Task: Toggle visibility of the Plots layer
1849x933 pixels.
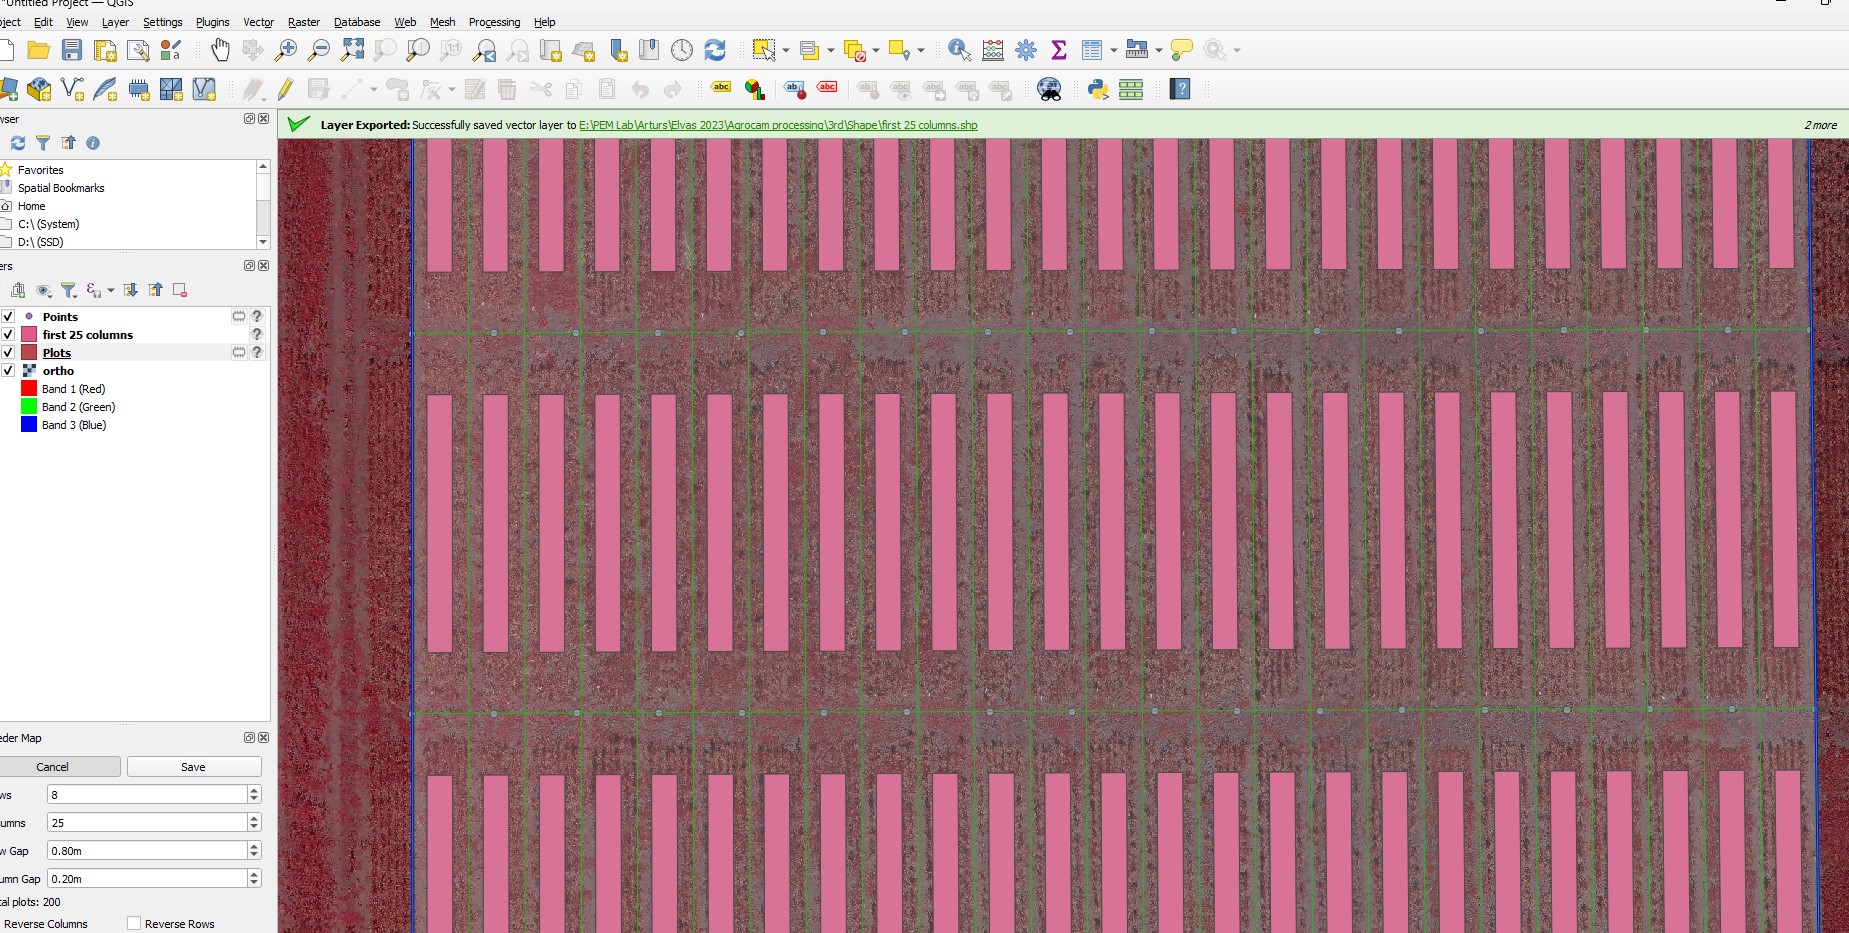Action: [x=8, y=352]
